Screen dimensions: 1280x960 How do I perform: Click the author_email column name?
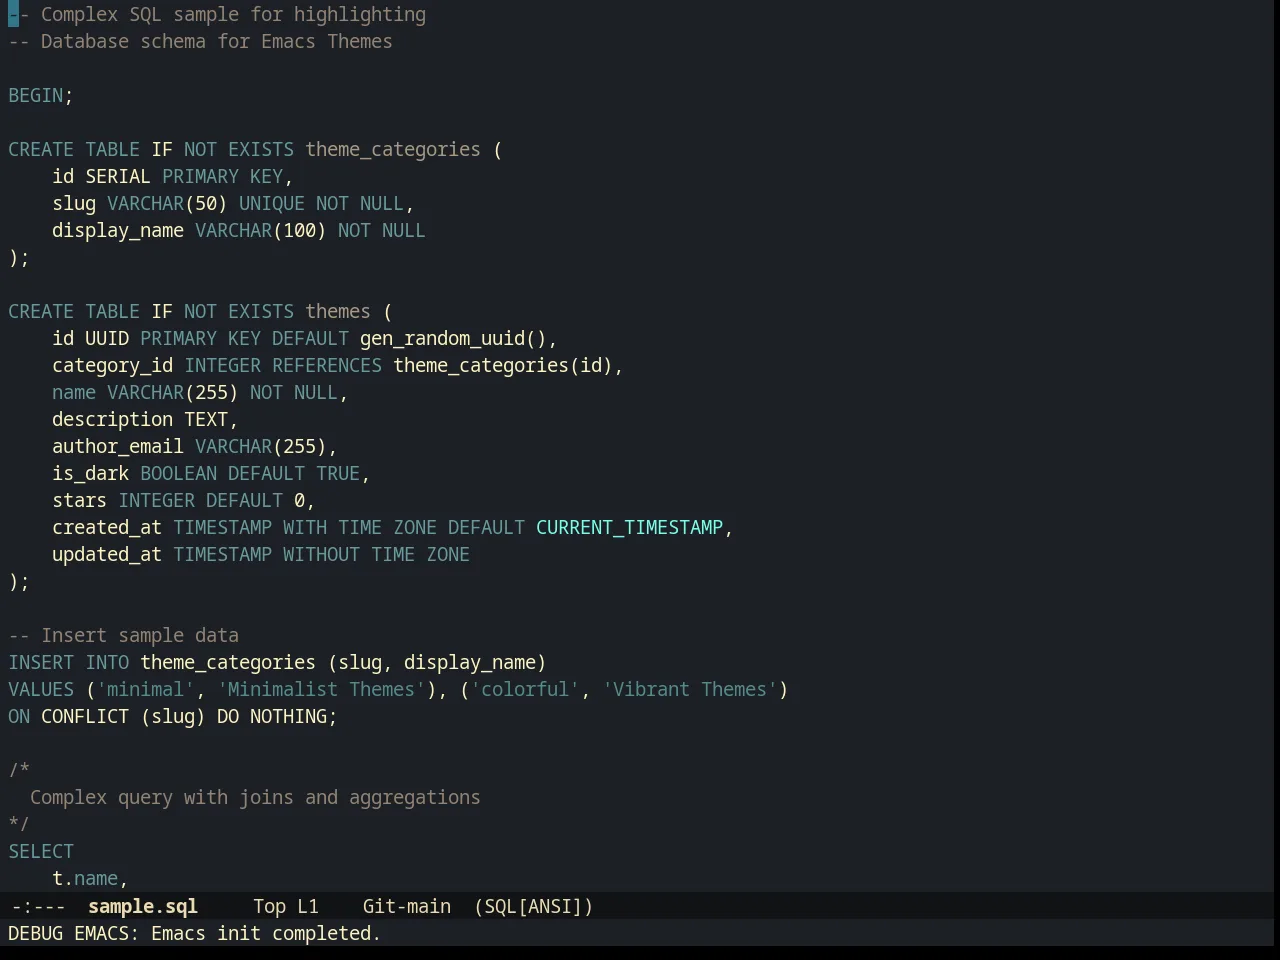[x=118, y=446]
